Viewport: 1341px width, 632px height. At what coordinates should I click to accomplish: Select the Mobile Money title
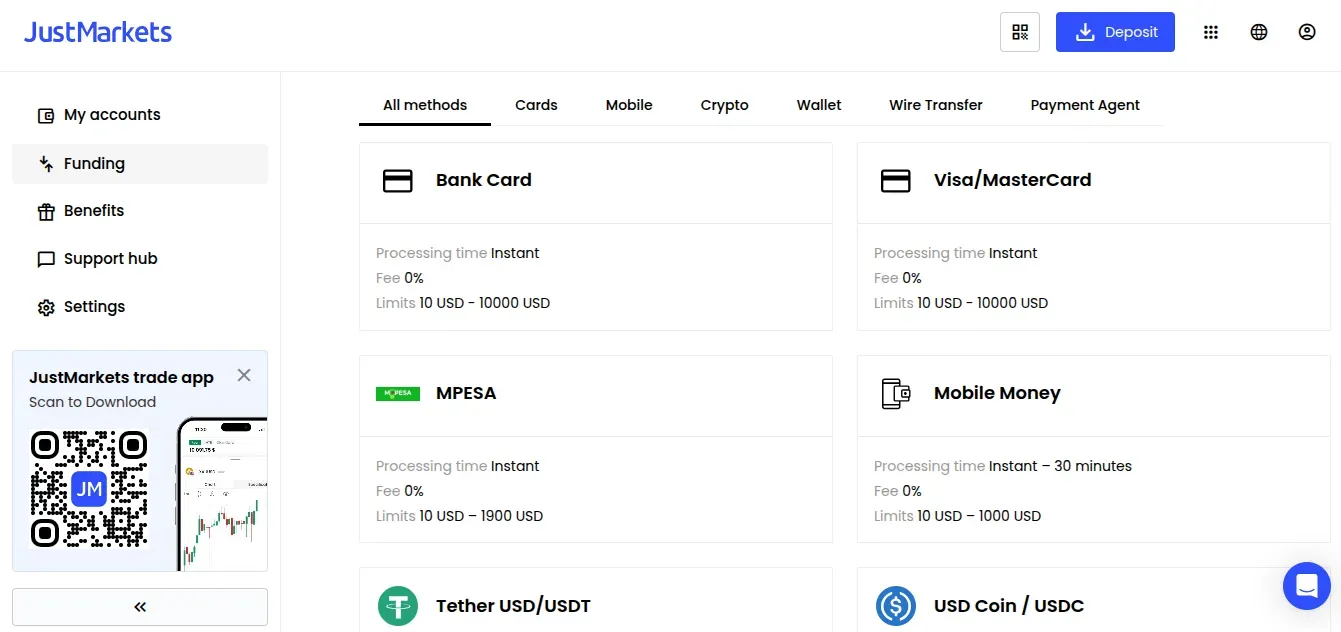coord(997,393)
